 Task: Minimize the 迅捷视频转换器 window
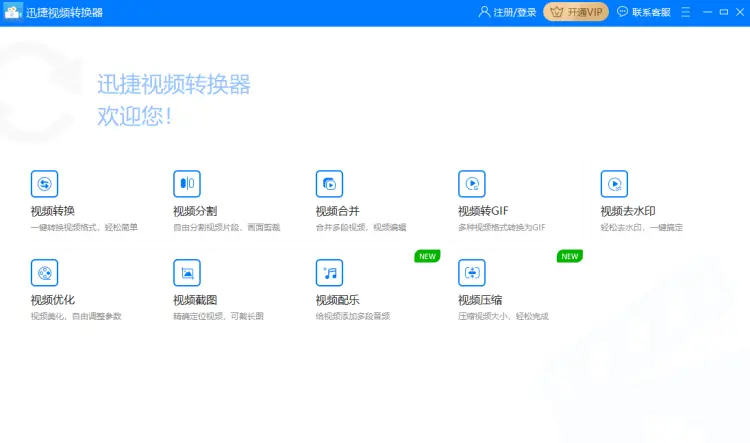(707, 12)
